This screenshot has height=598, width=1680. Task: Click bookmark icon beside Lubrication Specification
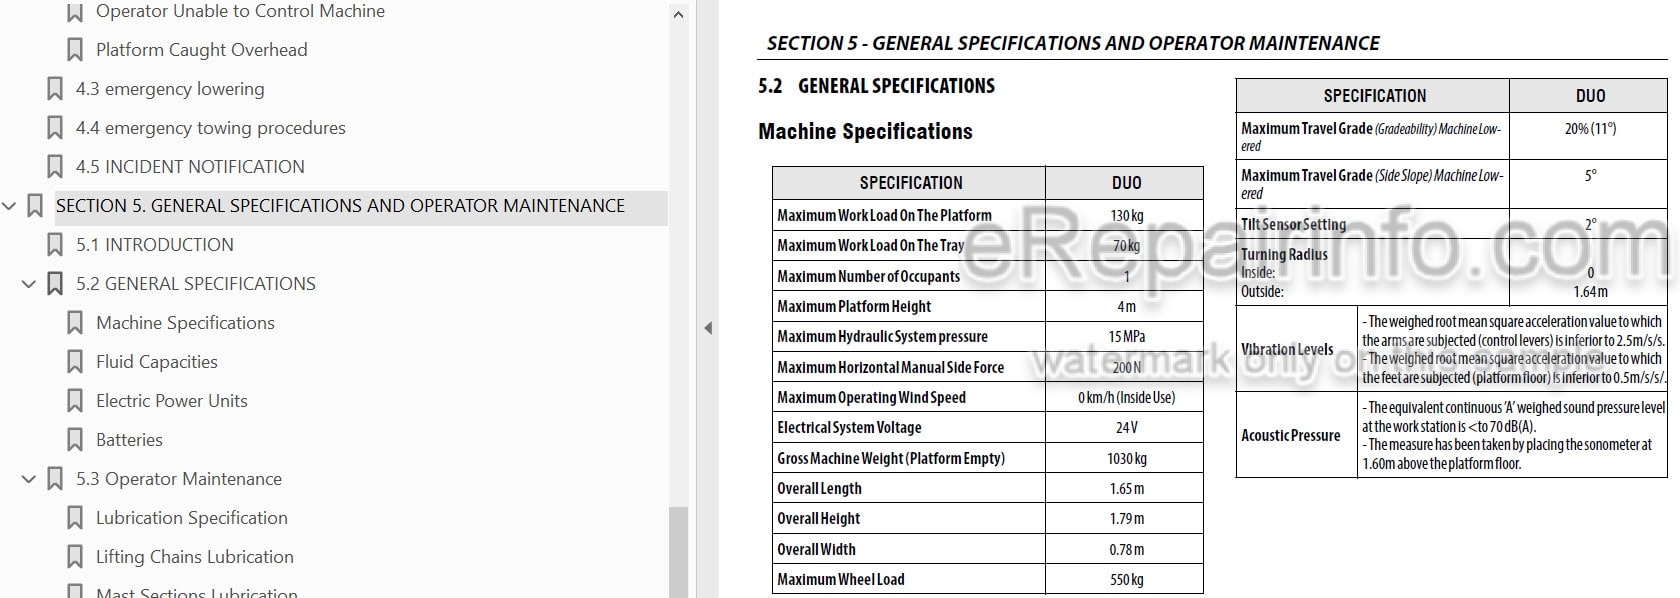click(75, 518)
